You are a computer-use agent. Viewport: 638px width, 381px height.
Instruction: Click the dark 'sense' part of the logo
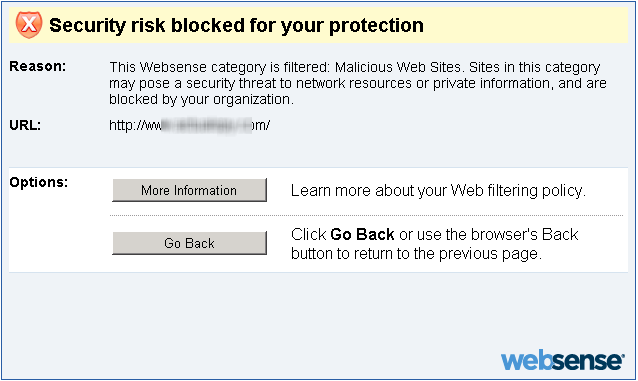(588, 361)
